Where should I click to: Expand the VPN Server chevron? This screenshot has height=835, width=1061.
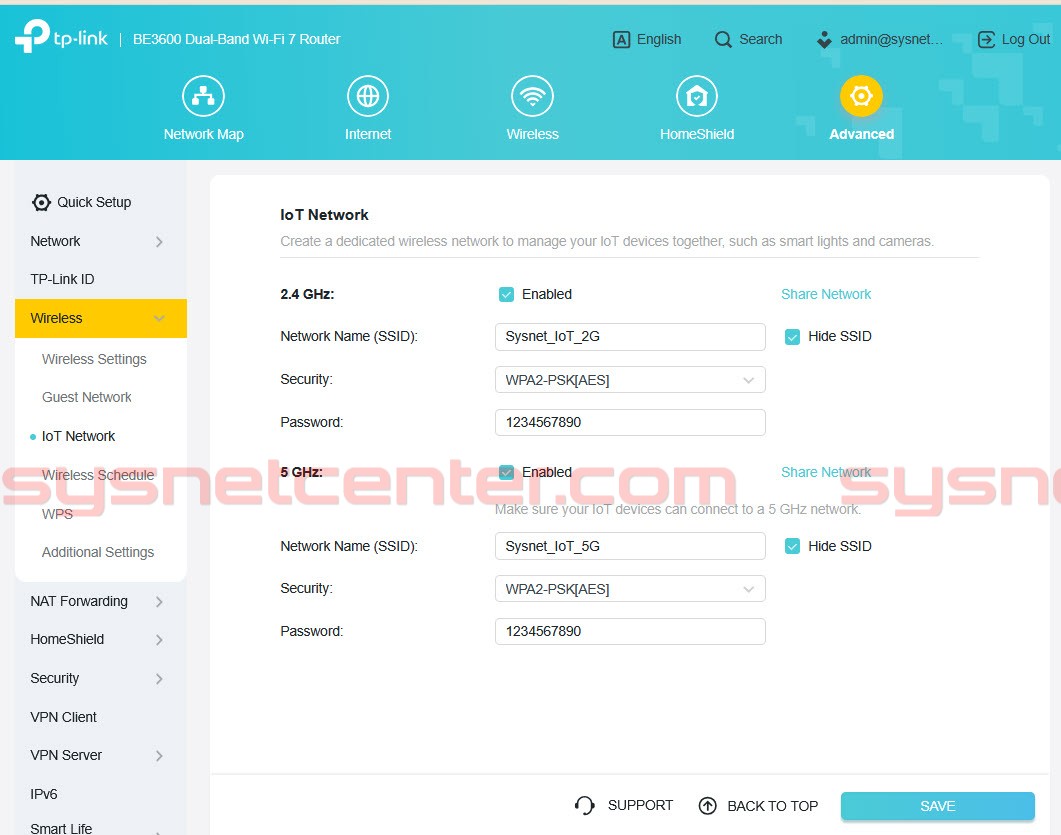[x=159, y=756]
